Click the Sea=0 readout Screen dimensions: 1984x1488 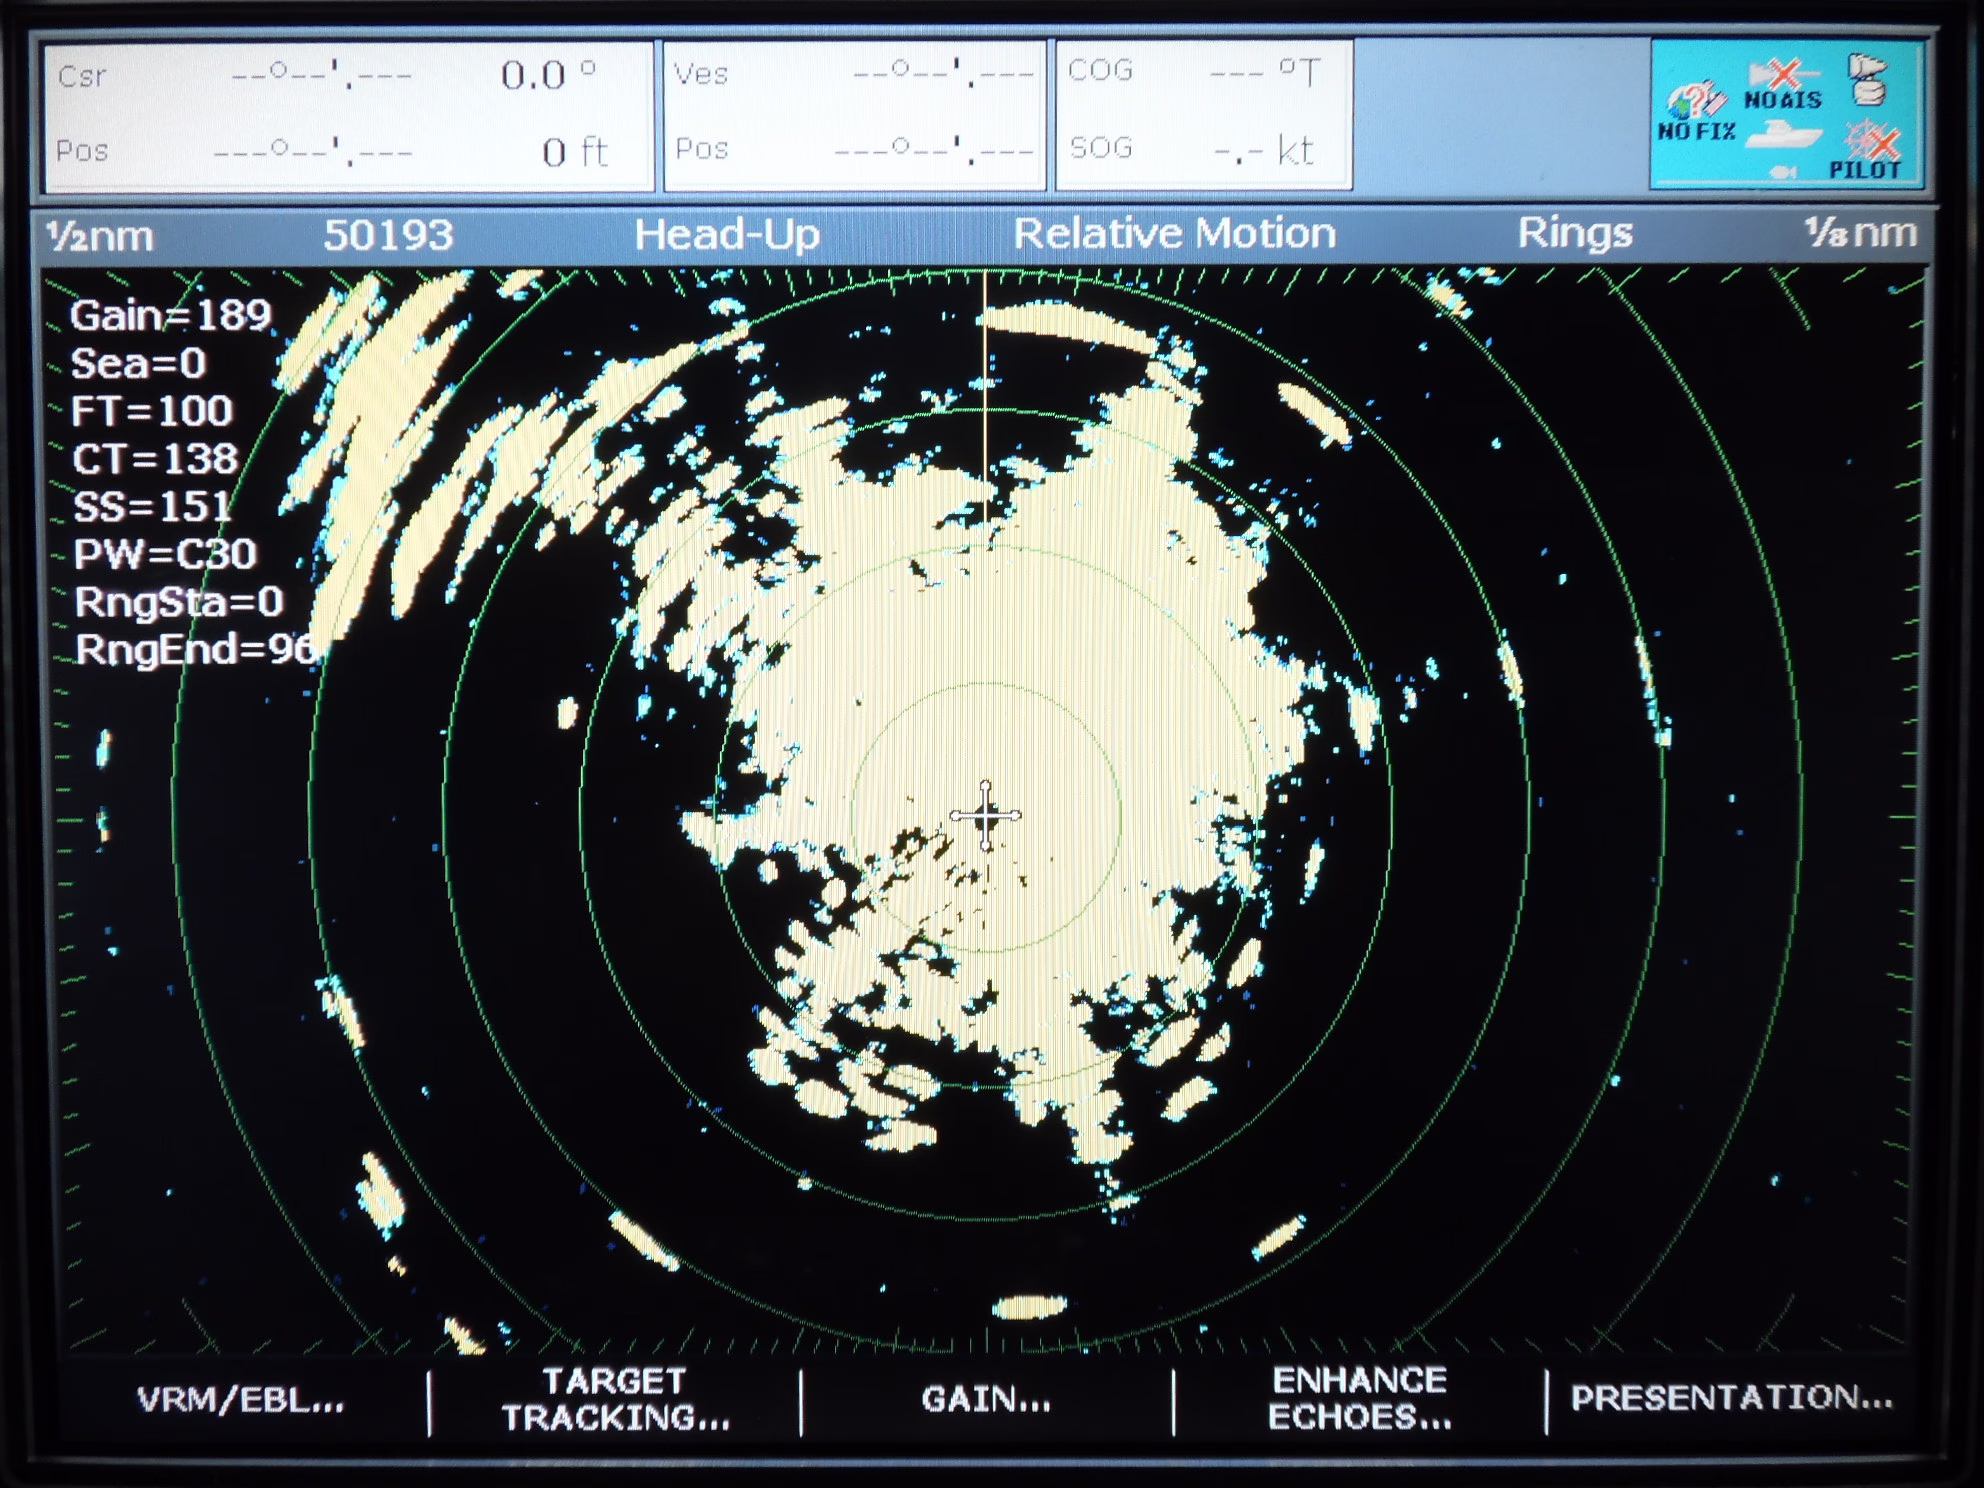[x=138, y=363]
